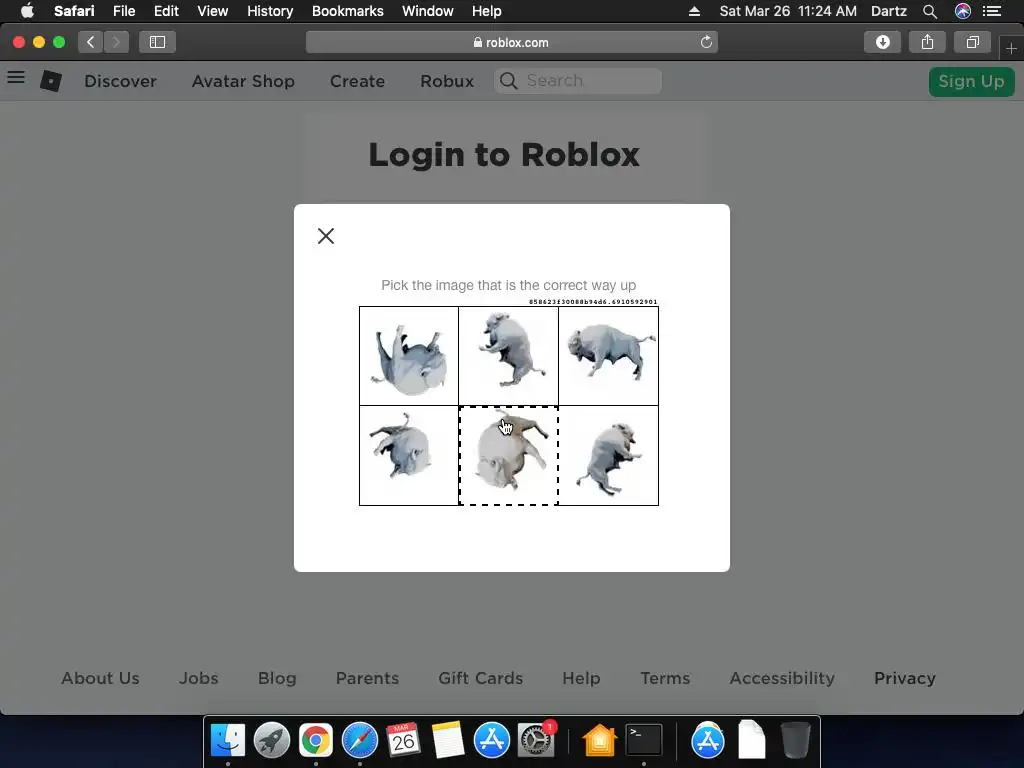The image size is (1024, 768).
Task: Pick the top-middle tilted bison image
Action: 509,356
